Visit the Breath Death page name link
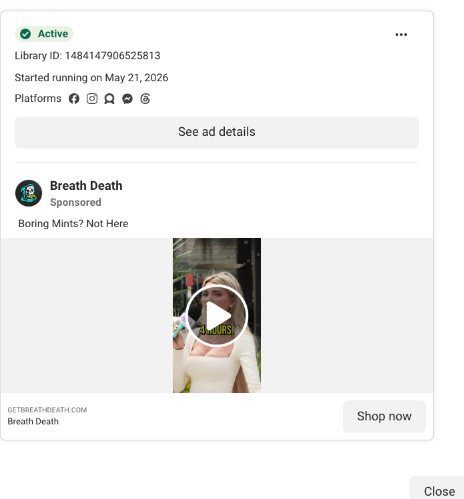Screen dimensions: 464x499 pyautogui.click(x=86, y=186)
